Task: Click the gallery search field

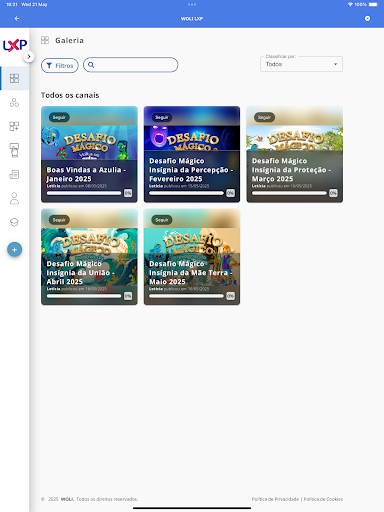Action: point(130,65)
